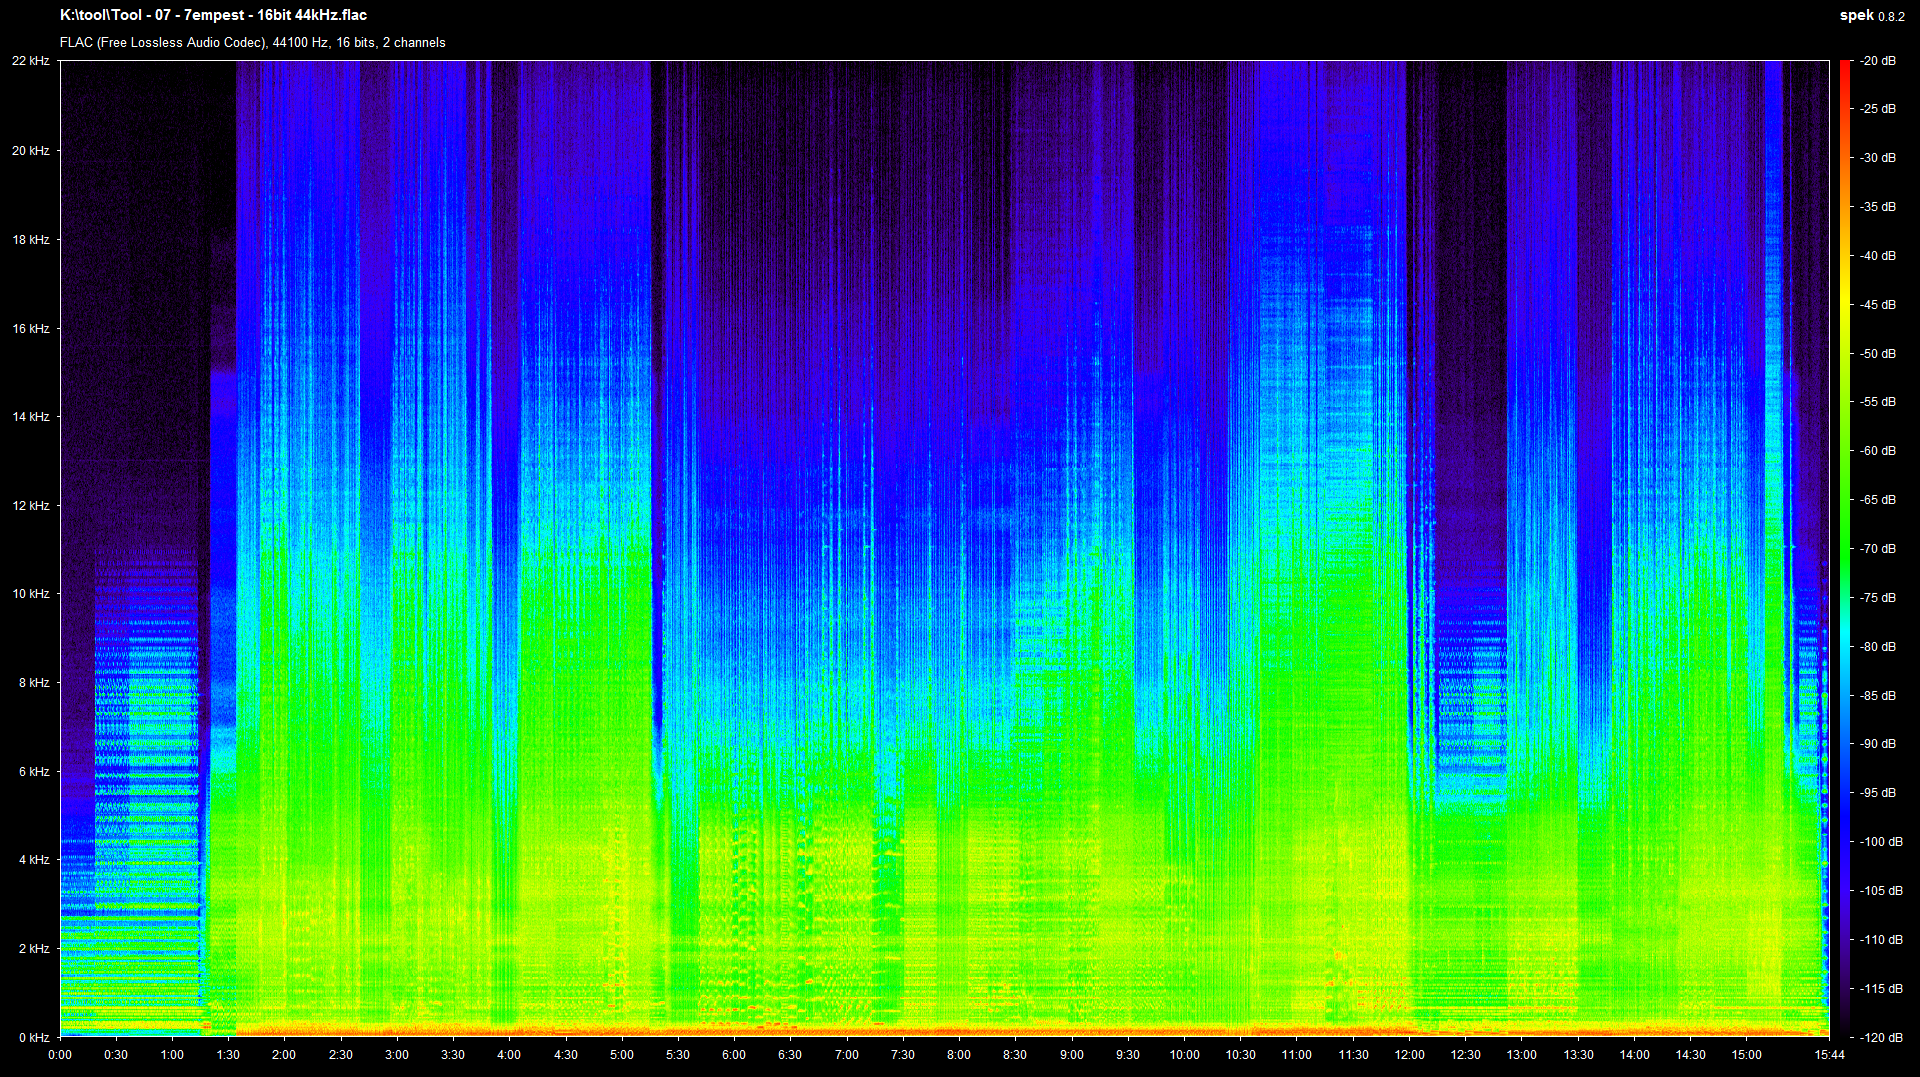The height and width of the screenshot is (1077, 1920).
Task: Click the '14:00' time axis label
Action: pyautogui.click(x=1634, y=1055)
